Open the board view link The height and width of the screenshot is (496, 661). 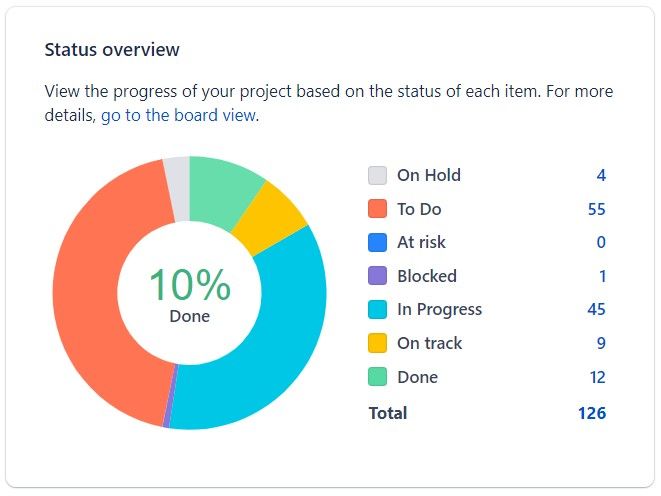179,115
